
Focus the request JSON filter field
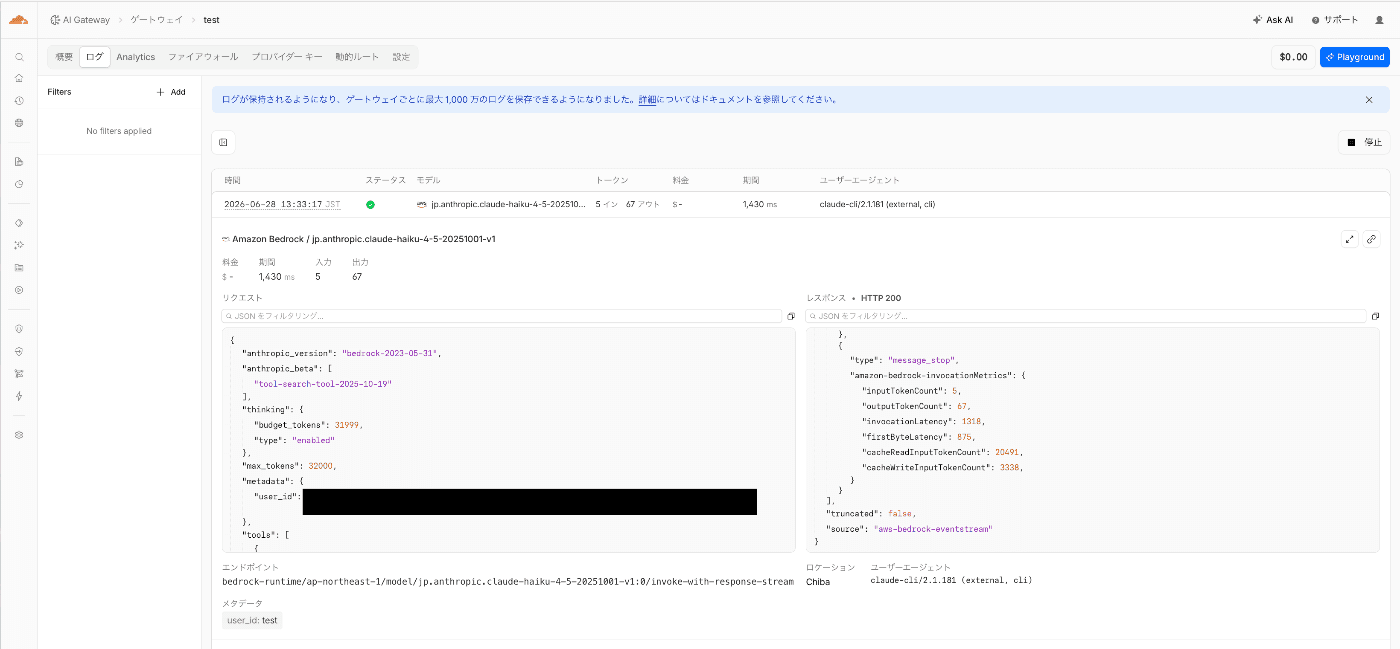(502, 316)
